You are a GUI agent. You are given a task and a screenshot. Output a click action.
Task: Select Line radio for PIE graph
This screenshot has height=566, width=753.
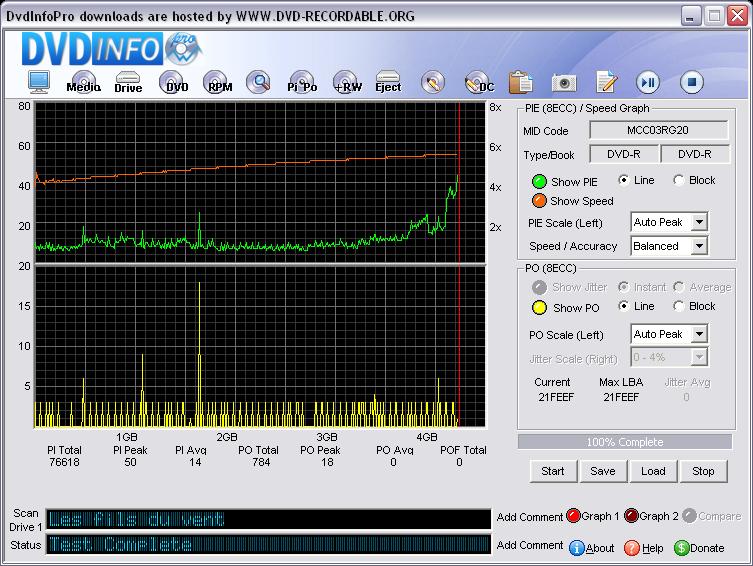point(623,180)
